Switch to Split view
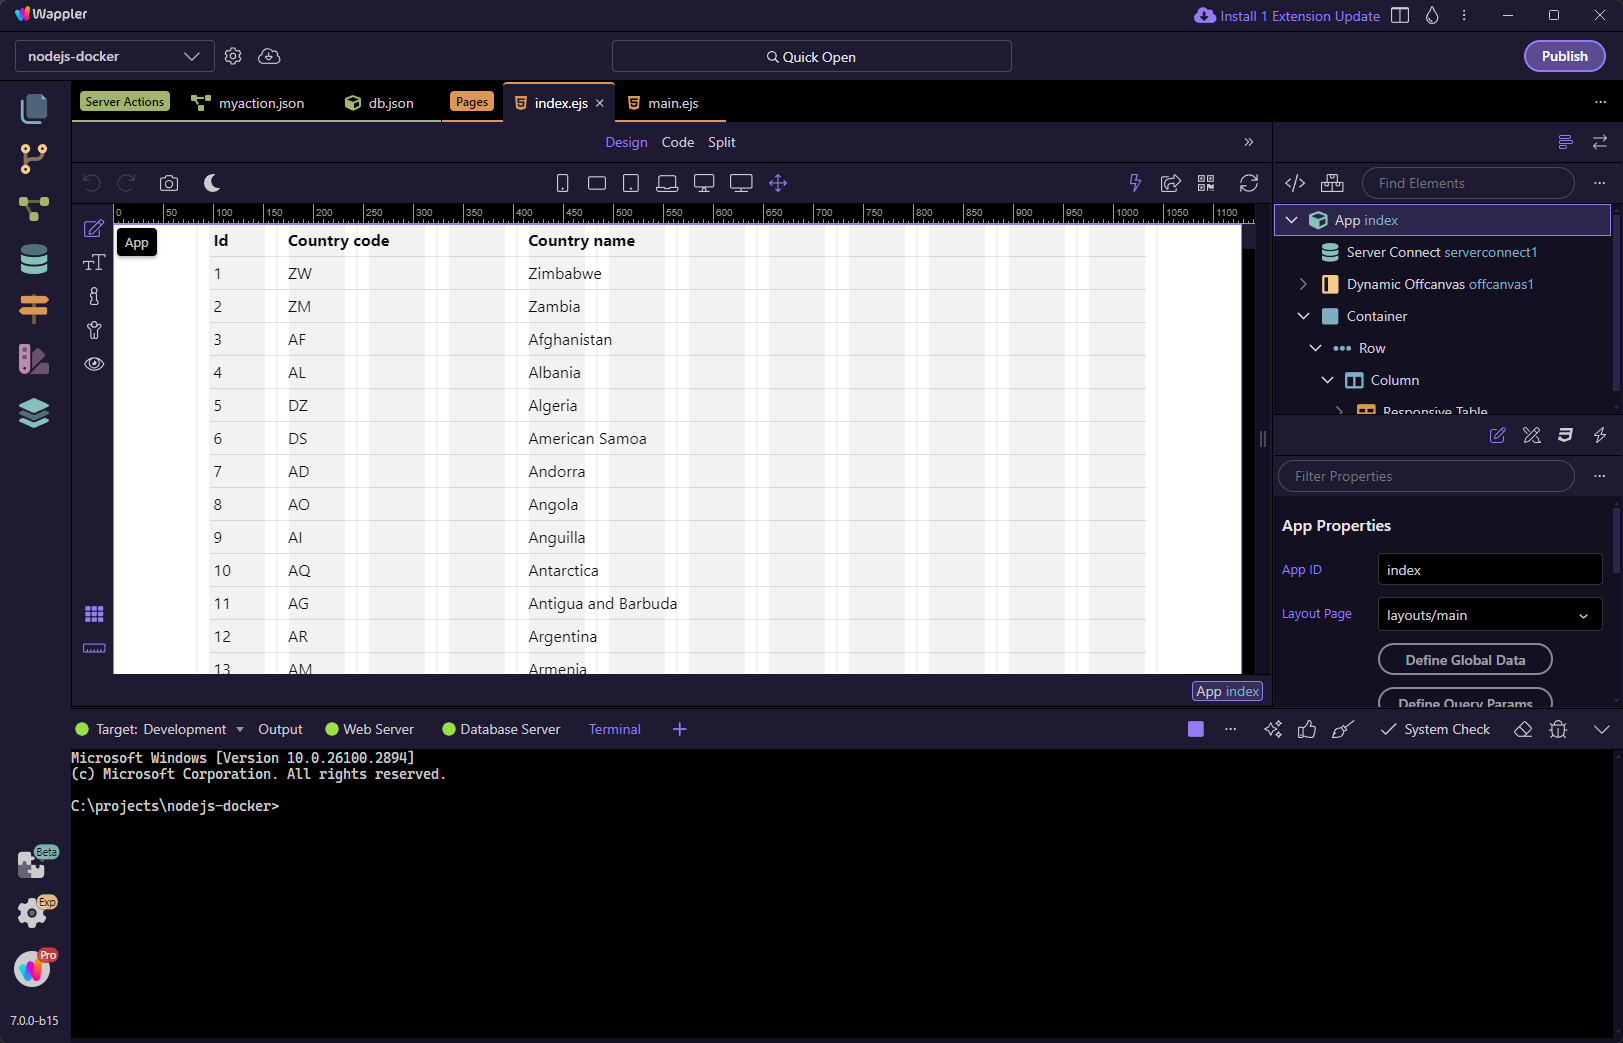 point(721,142)
